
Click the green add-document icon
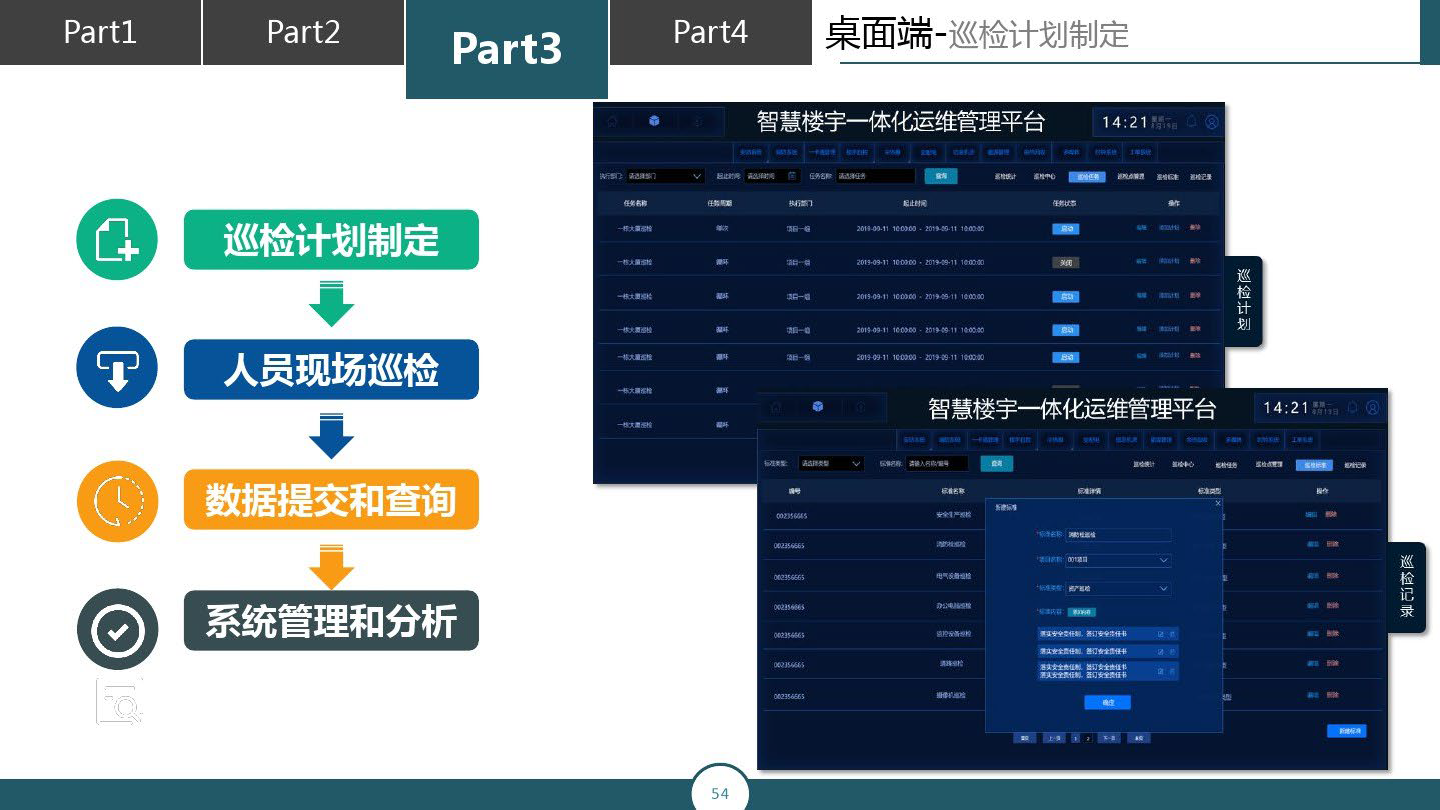click(117, 240)
